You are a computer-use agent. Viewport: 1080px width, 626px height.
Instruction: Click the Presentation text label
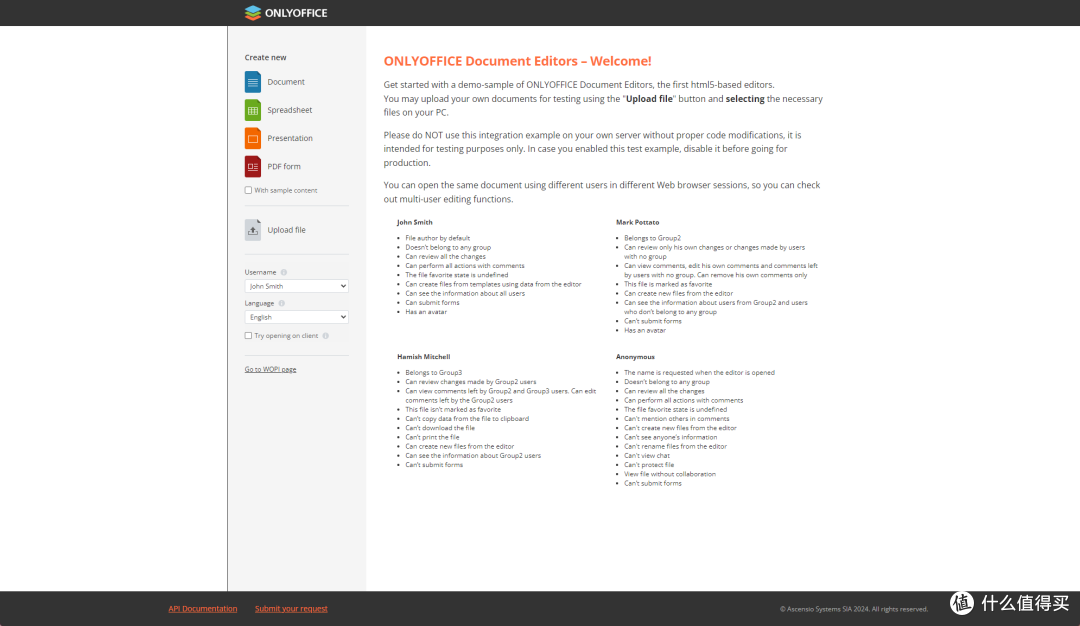290,138
